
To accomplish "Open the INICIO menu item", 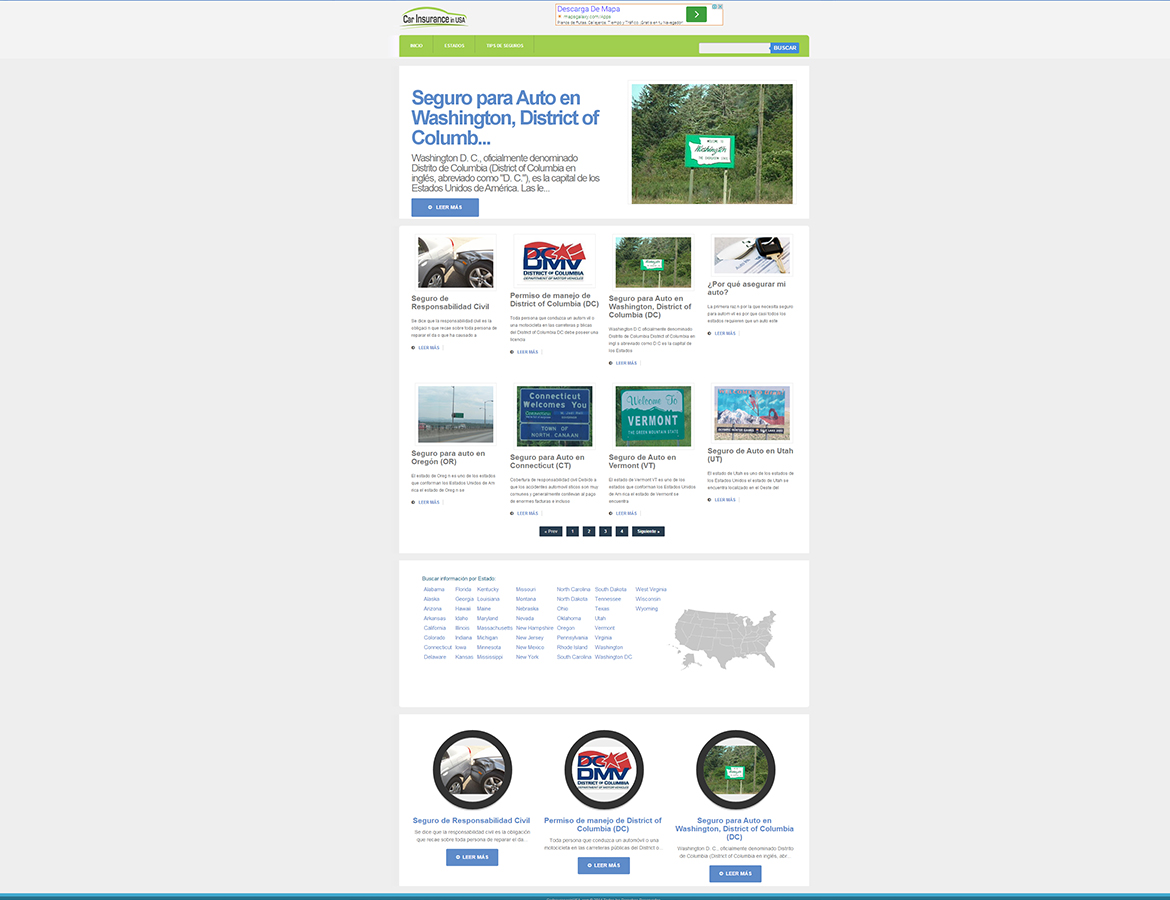I will (416, 46).
